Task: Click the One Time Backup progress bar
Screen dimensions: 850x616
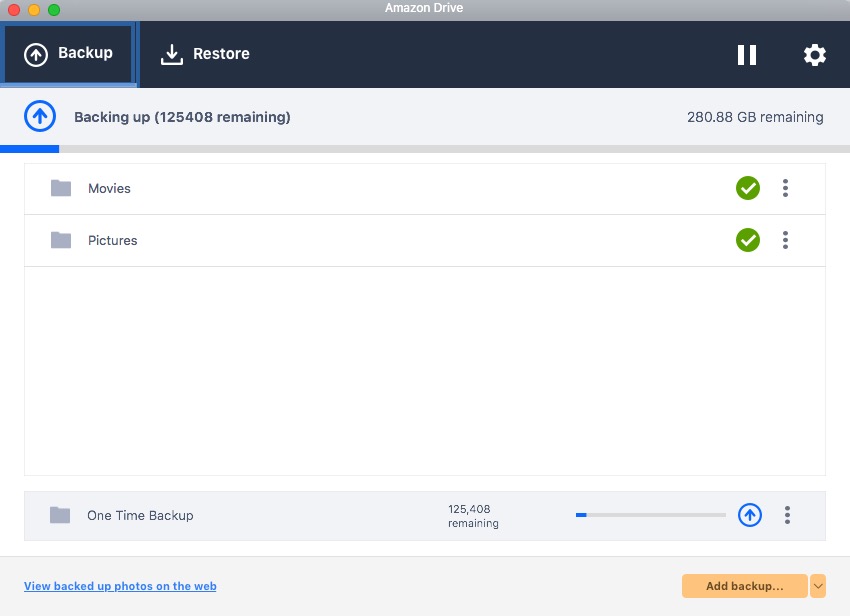Action: (x=651, y=515)
